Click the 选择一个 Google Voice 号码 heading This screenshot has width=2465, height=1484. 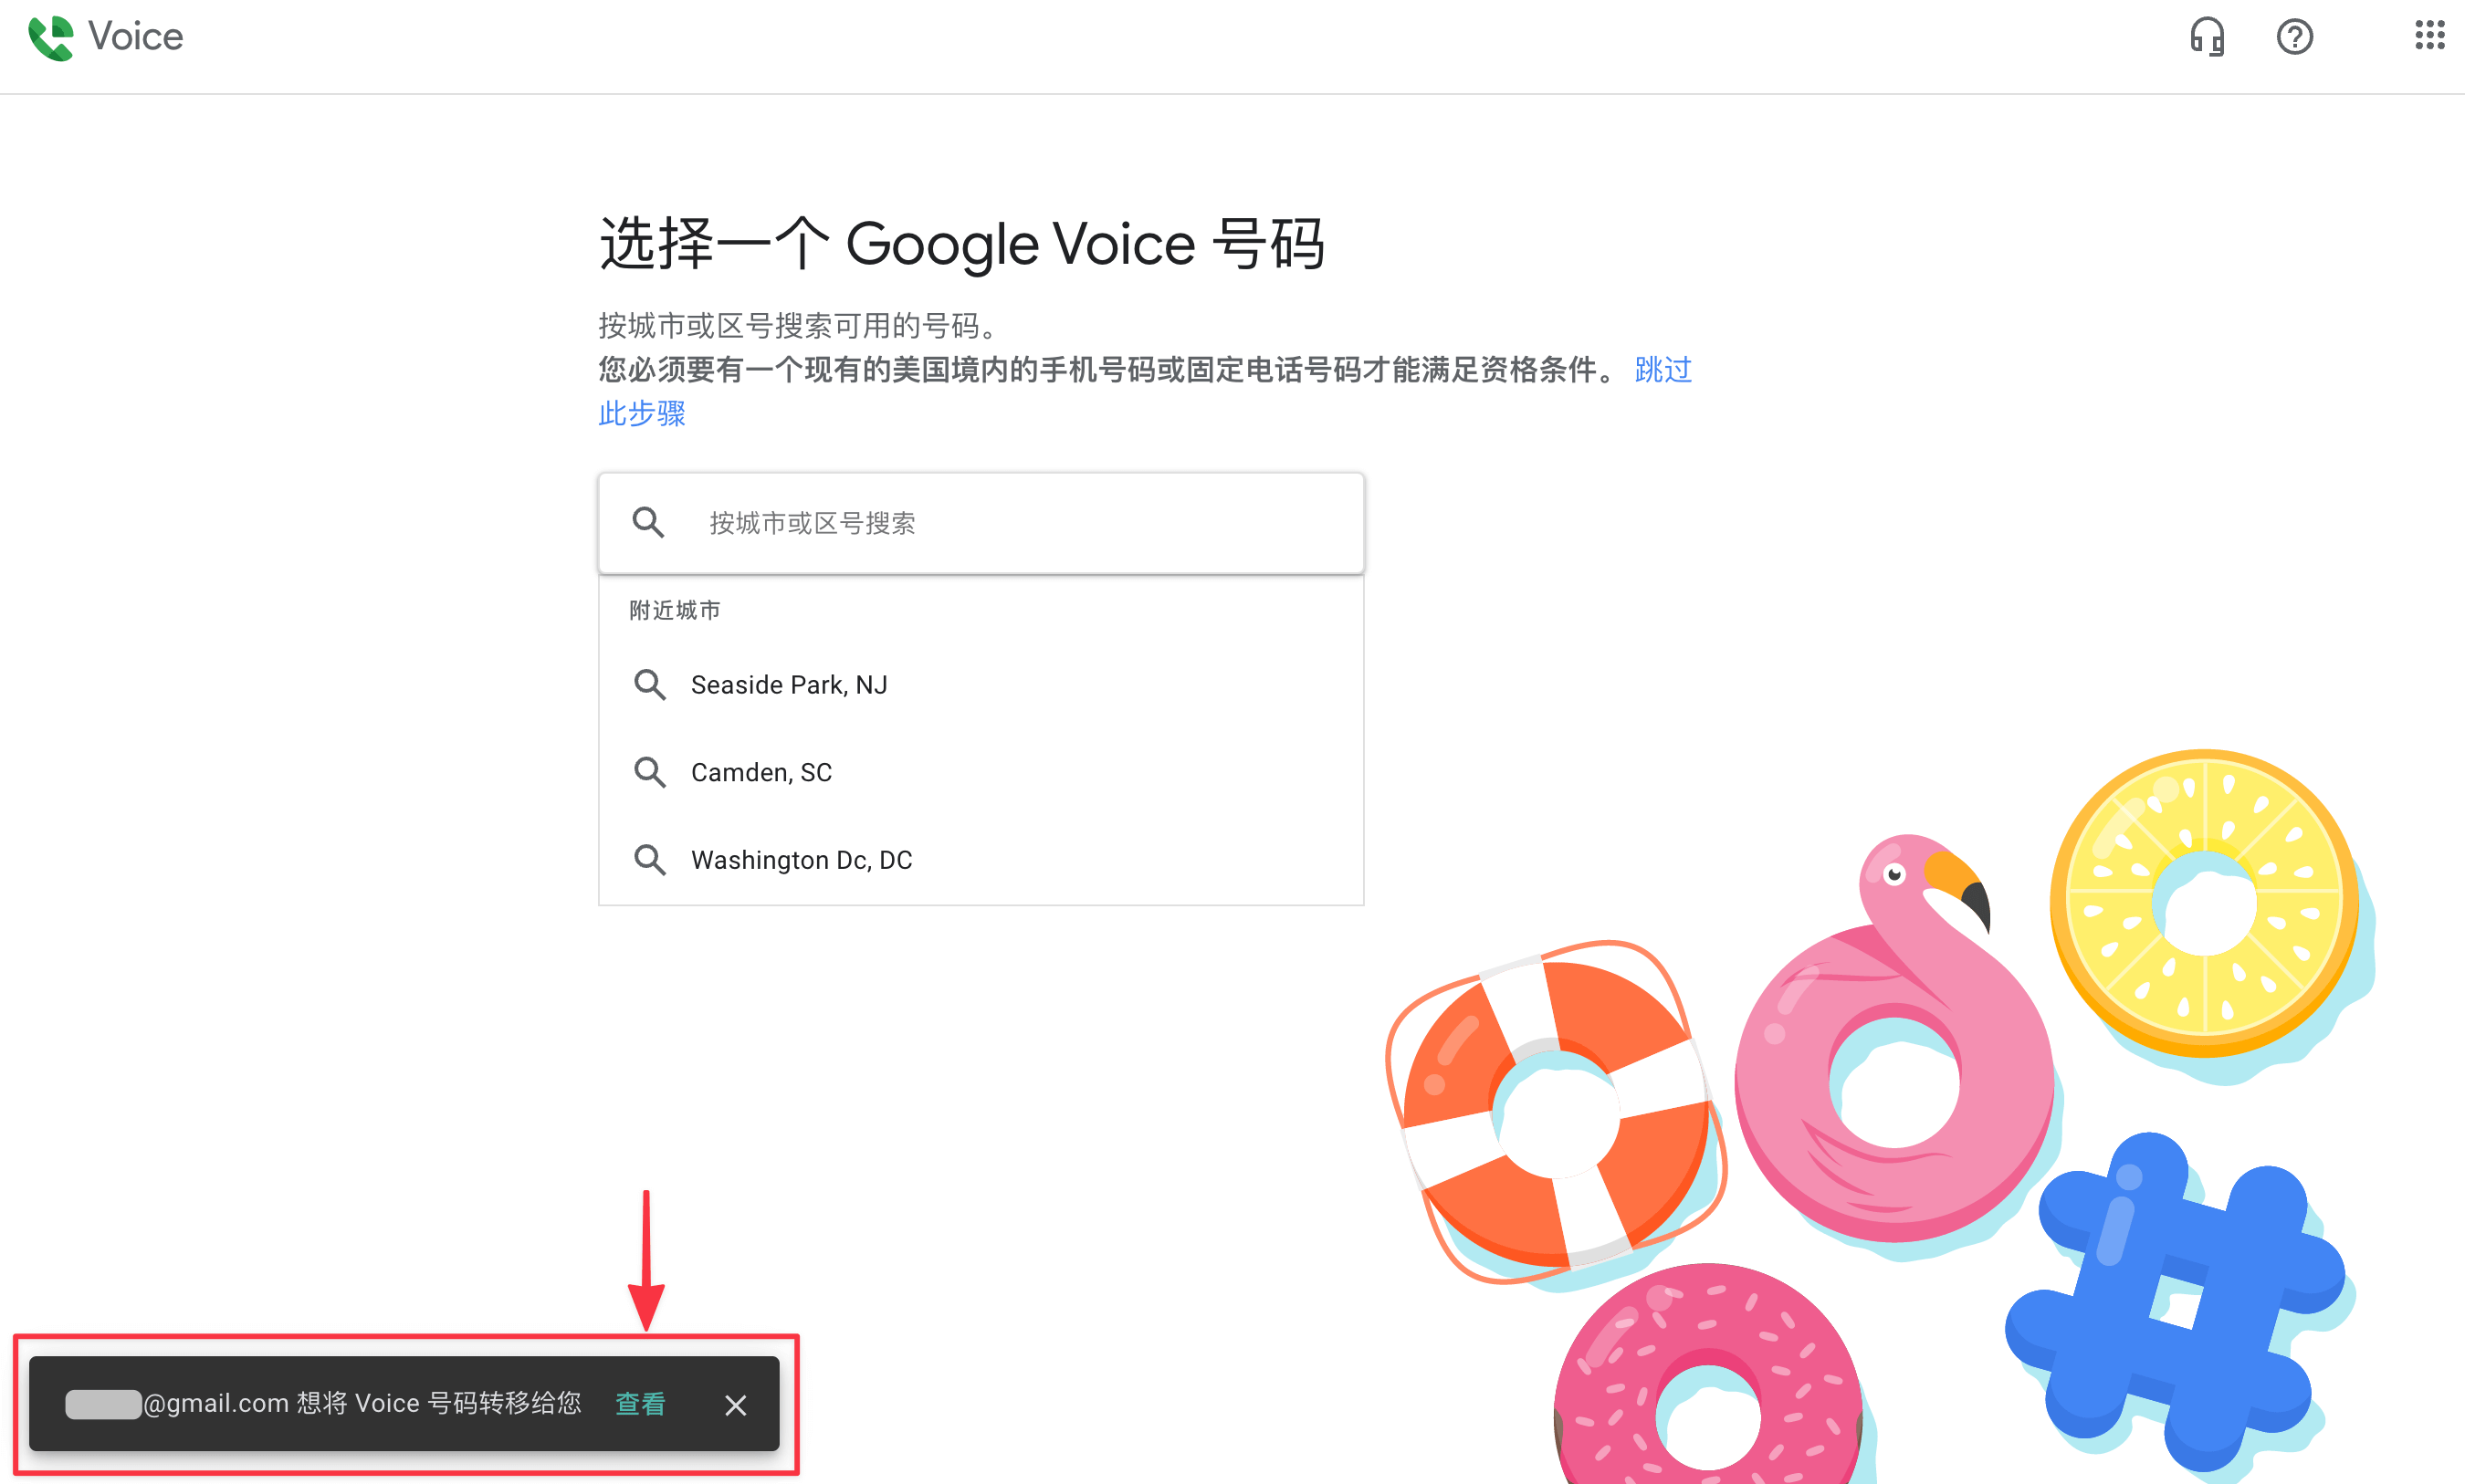(x=962, y=244)
